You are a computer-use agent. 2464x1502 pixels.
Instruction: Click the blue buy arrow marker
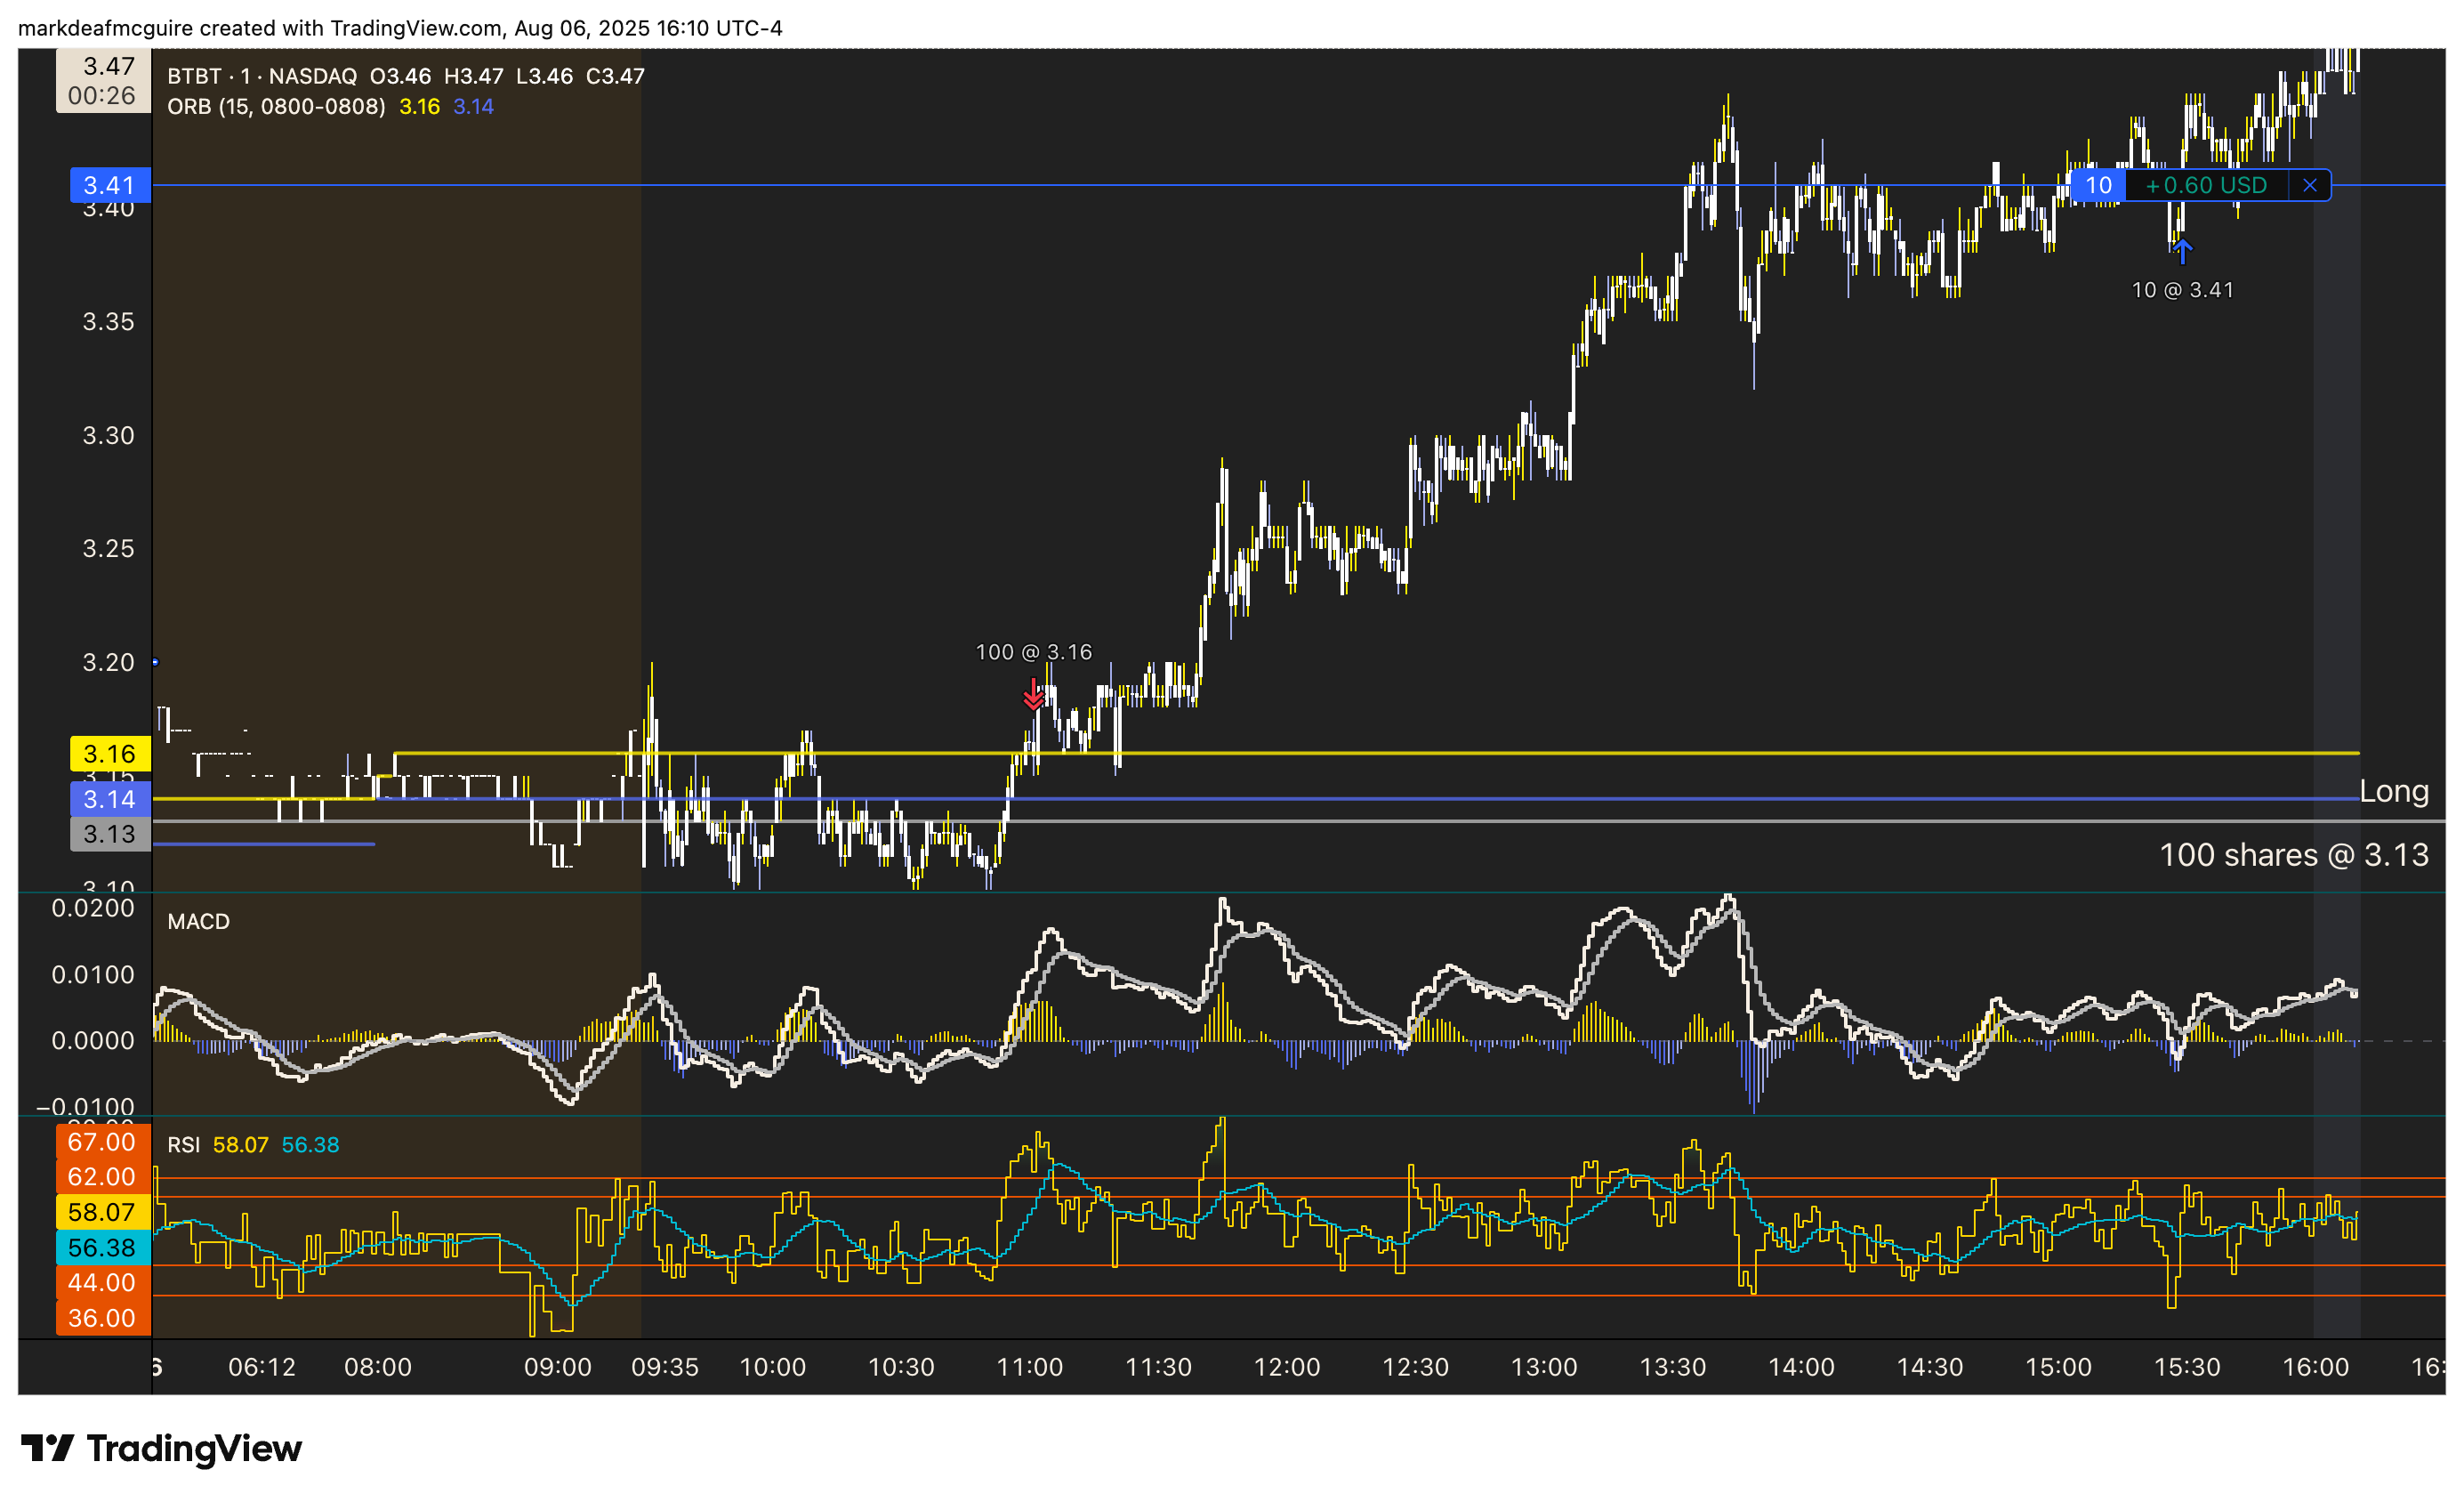pos(2182,250)
